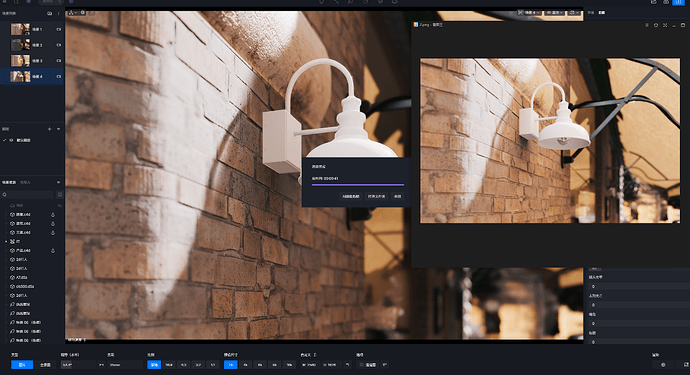This screenshot has height=375, width=690.
Task: Open the dropdown arrow in the layer panel header
Action: click(59, 129)
